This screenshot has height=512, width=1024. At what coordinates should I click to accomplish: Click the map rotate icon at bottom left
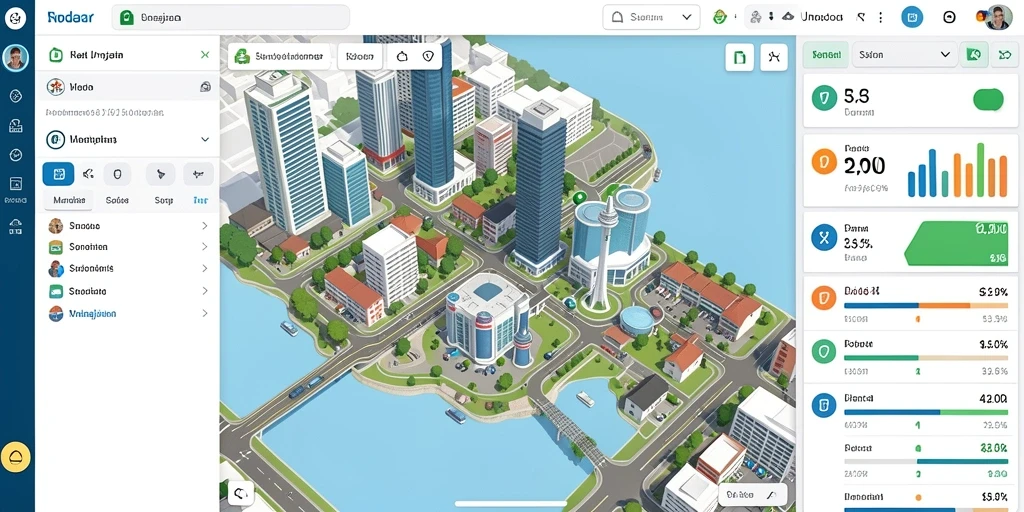(240, 493)
